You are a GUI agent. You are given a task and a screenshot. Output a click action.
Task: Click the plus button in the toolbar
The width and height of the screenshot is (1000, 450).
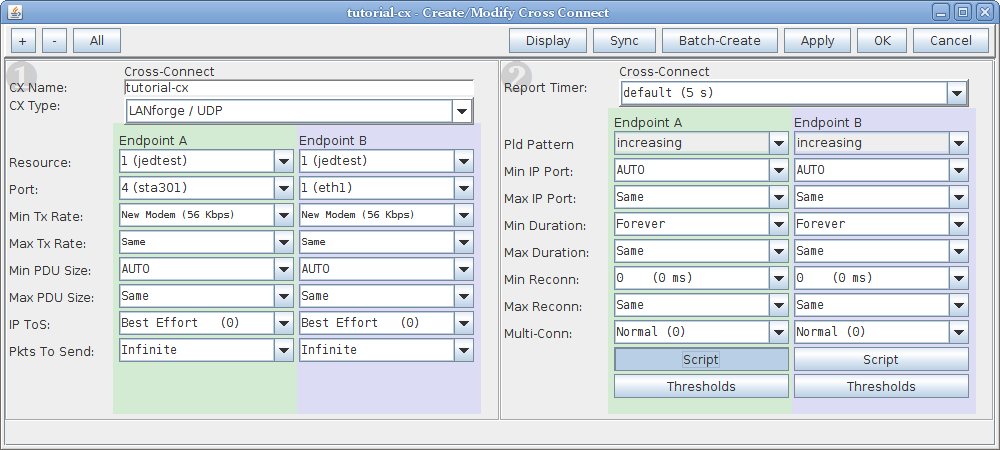(23, 41)
